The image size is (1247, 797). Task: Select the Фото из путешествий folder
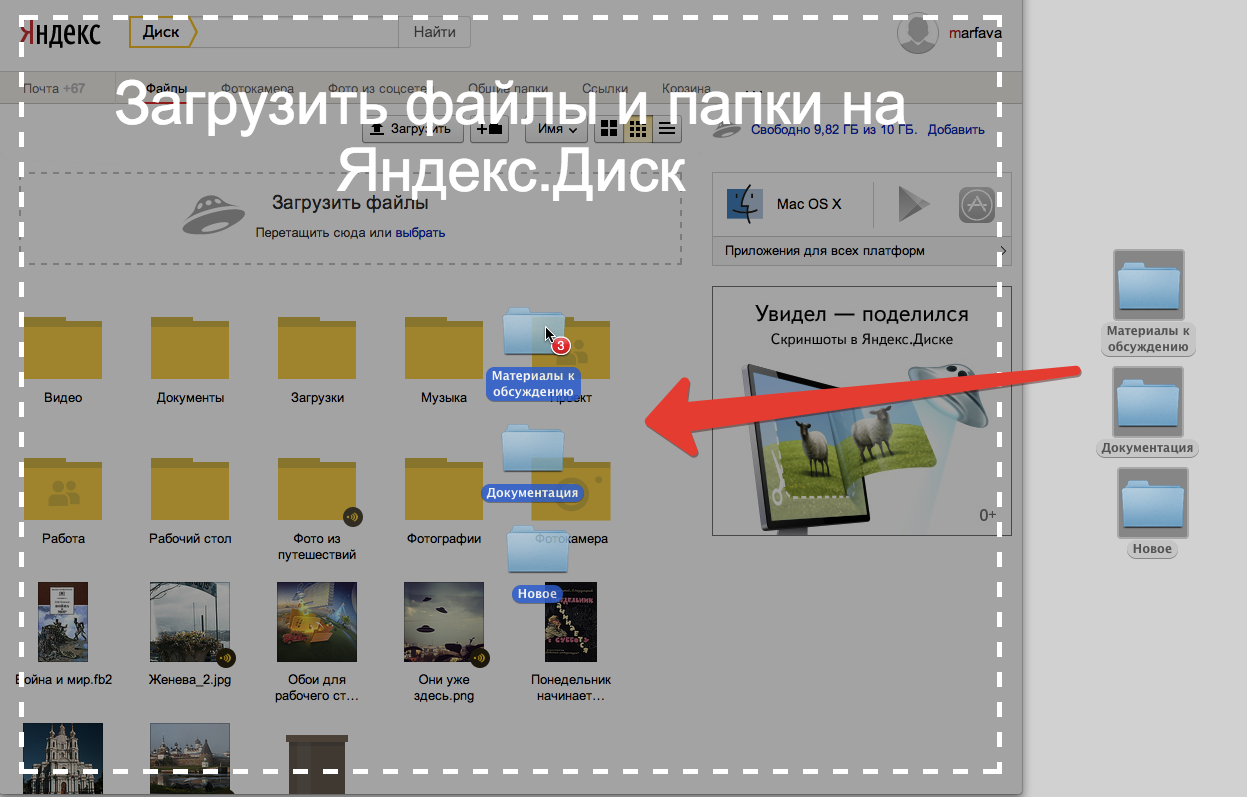tap(317, 489)
